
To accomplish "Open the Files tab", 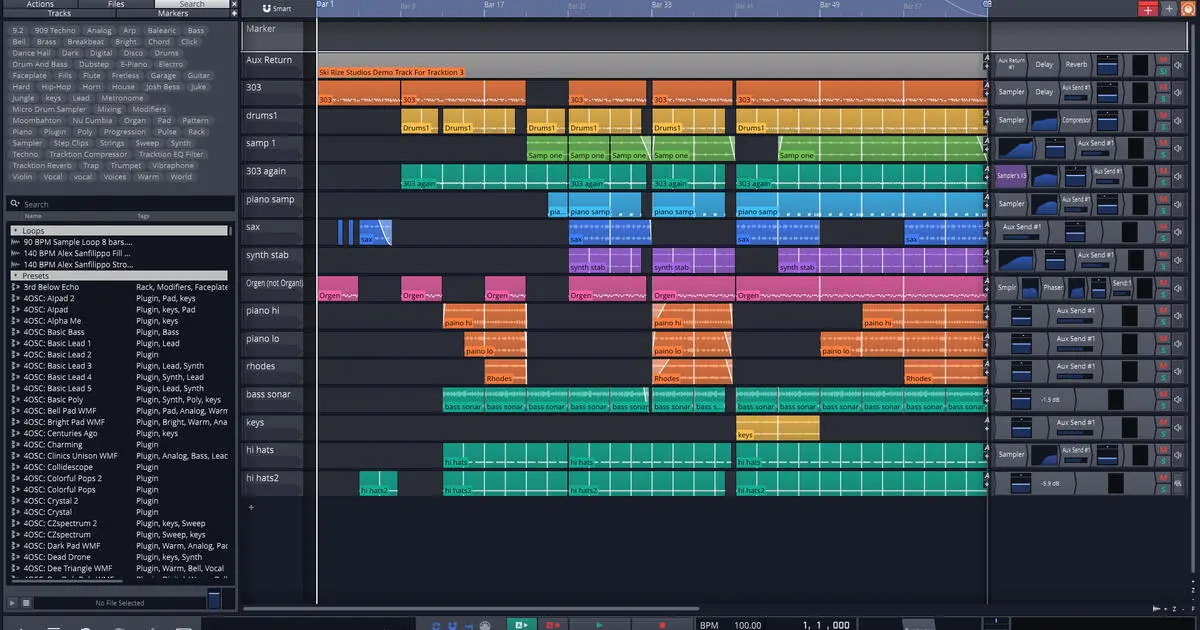I will (116, 4).
